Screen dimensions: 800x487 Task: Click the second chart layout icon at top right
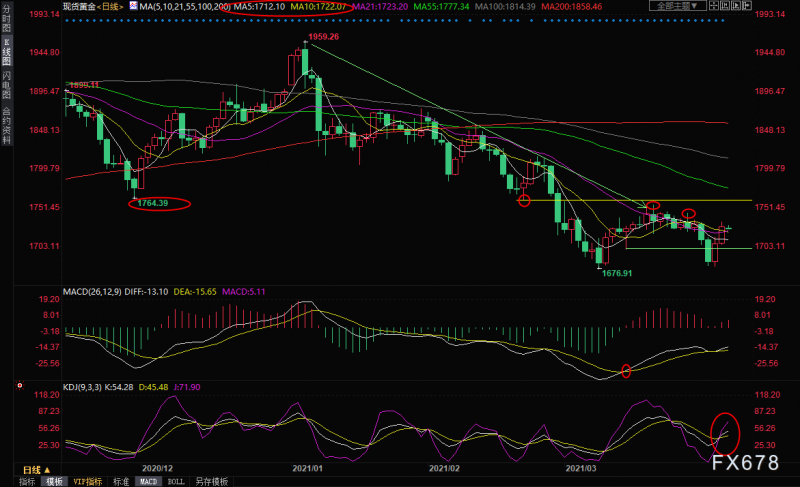pyautogui.click(x=724, y=6)
